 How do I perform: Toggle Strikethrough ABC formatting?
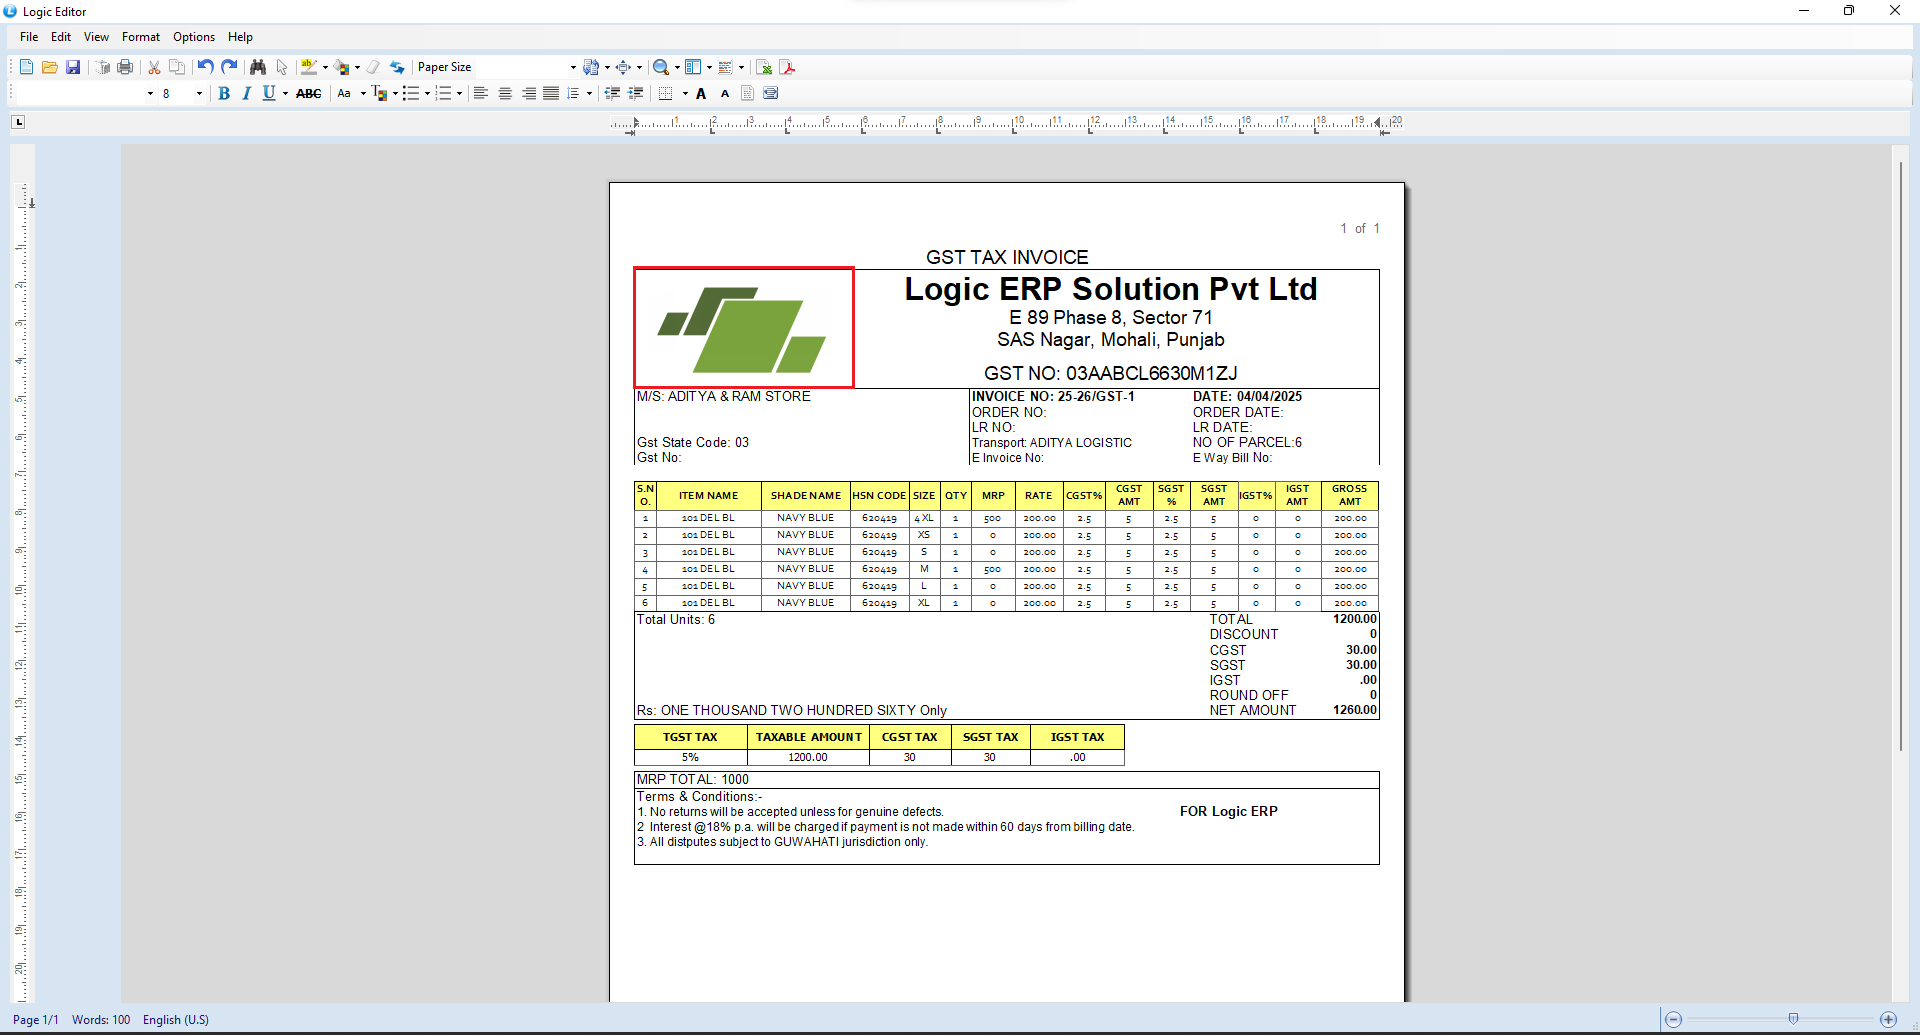click(x=308, y=93)
